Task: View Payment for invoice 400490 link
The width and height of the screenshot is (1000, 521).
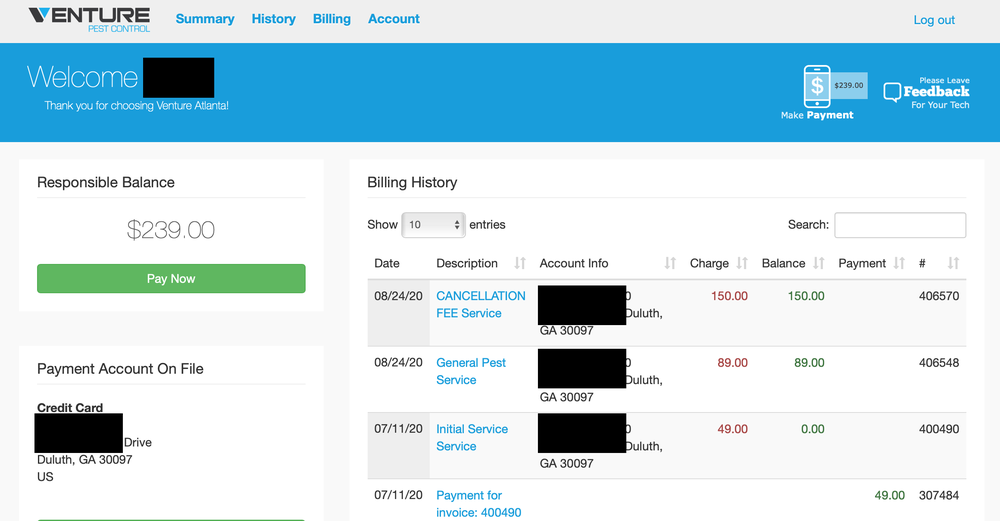Action: coord(478,503)
